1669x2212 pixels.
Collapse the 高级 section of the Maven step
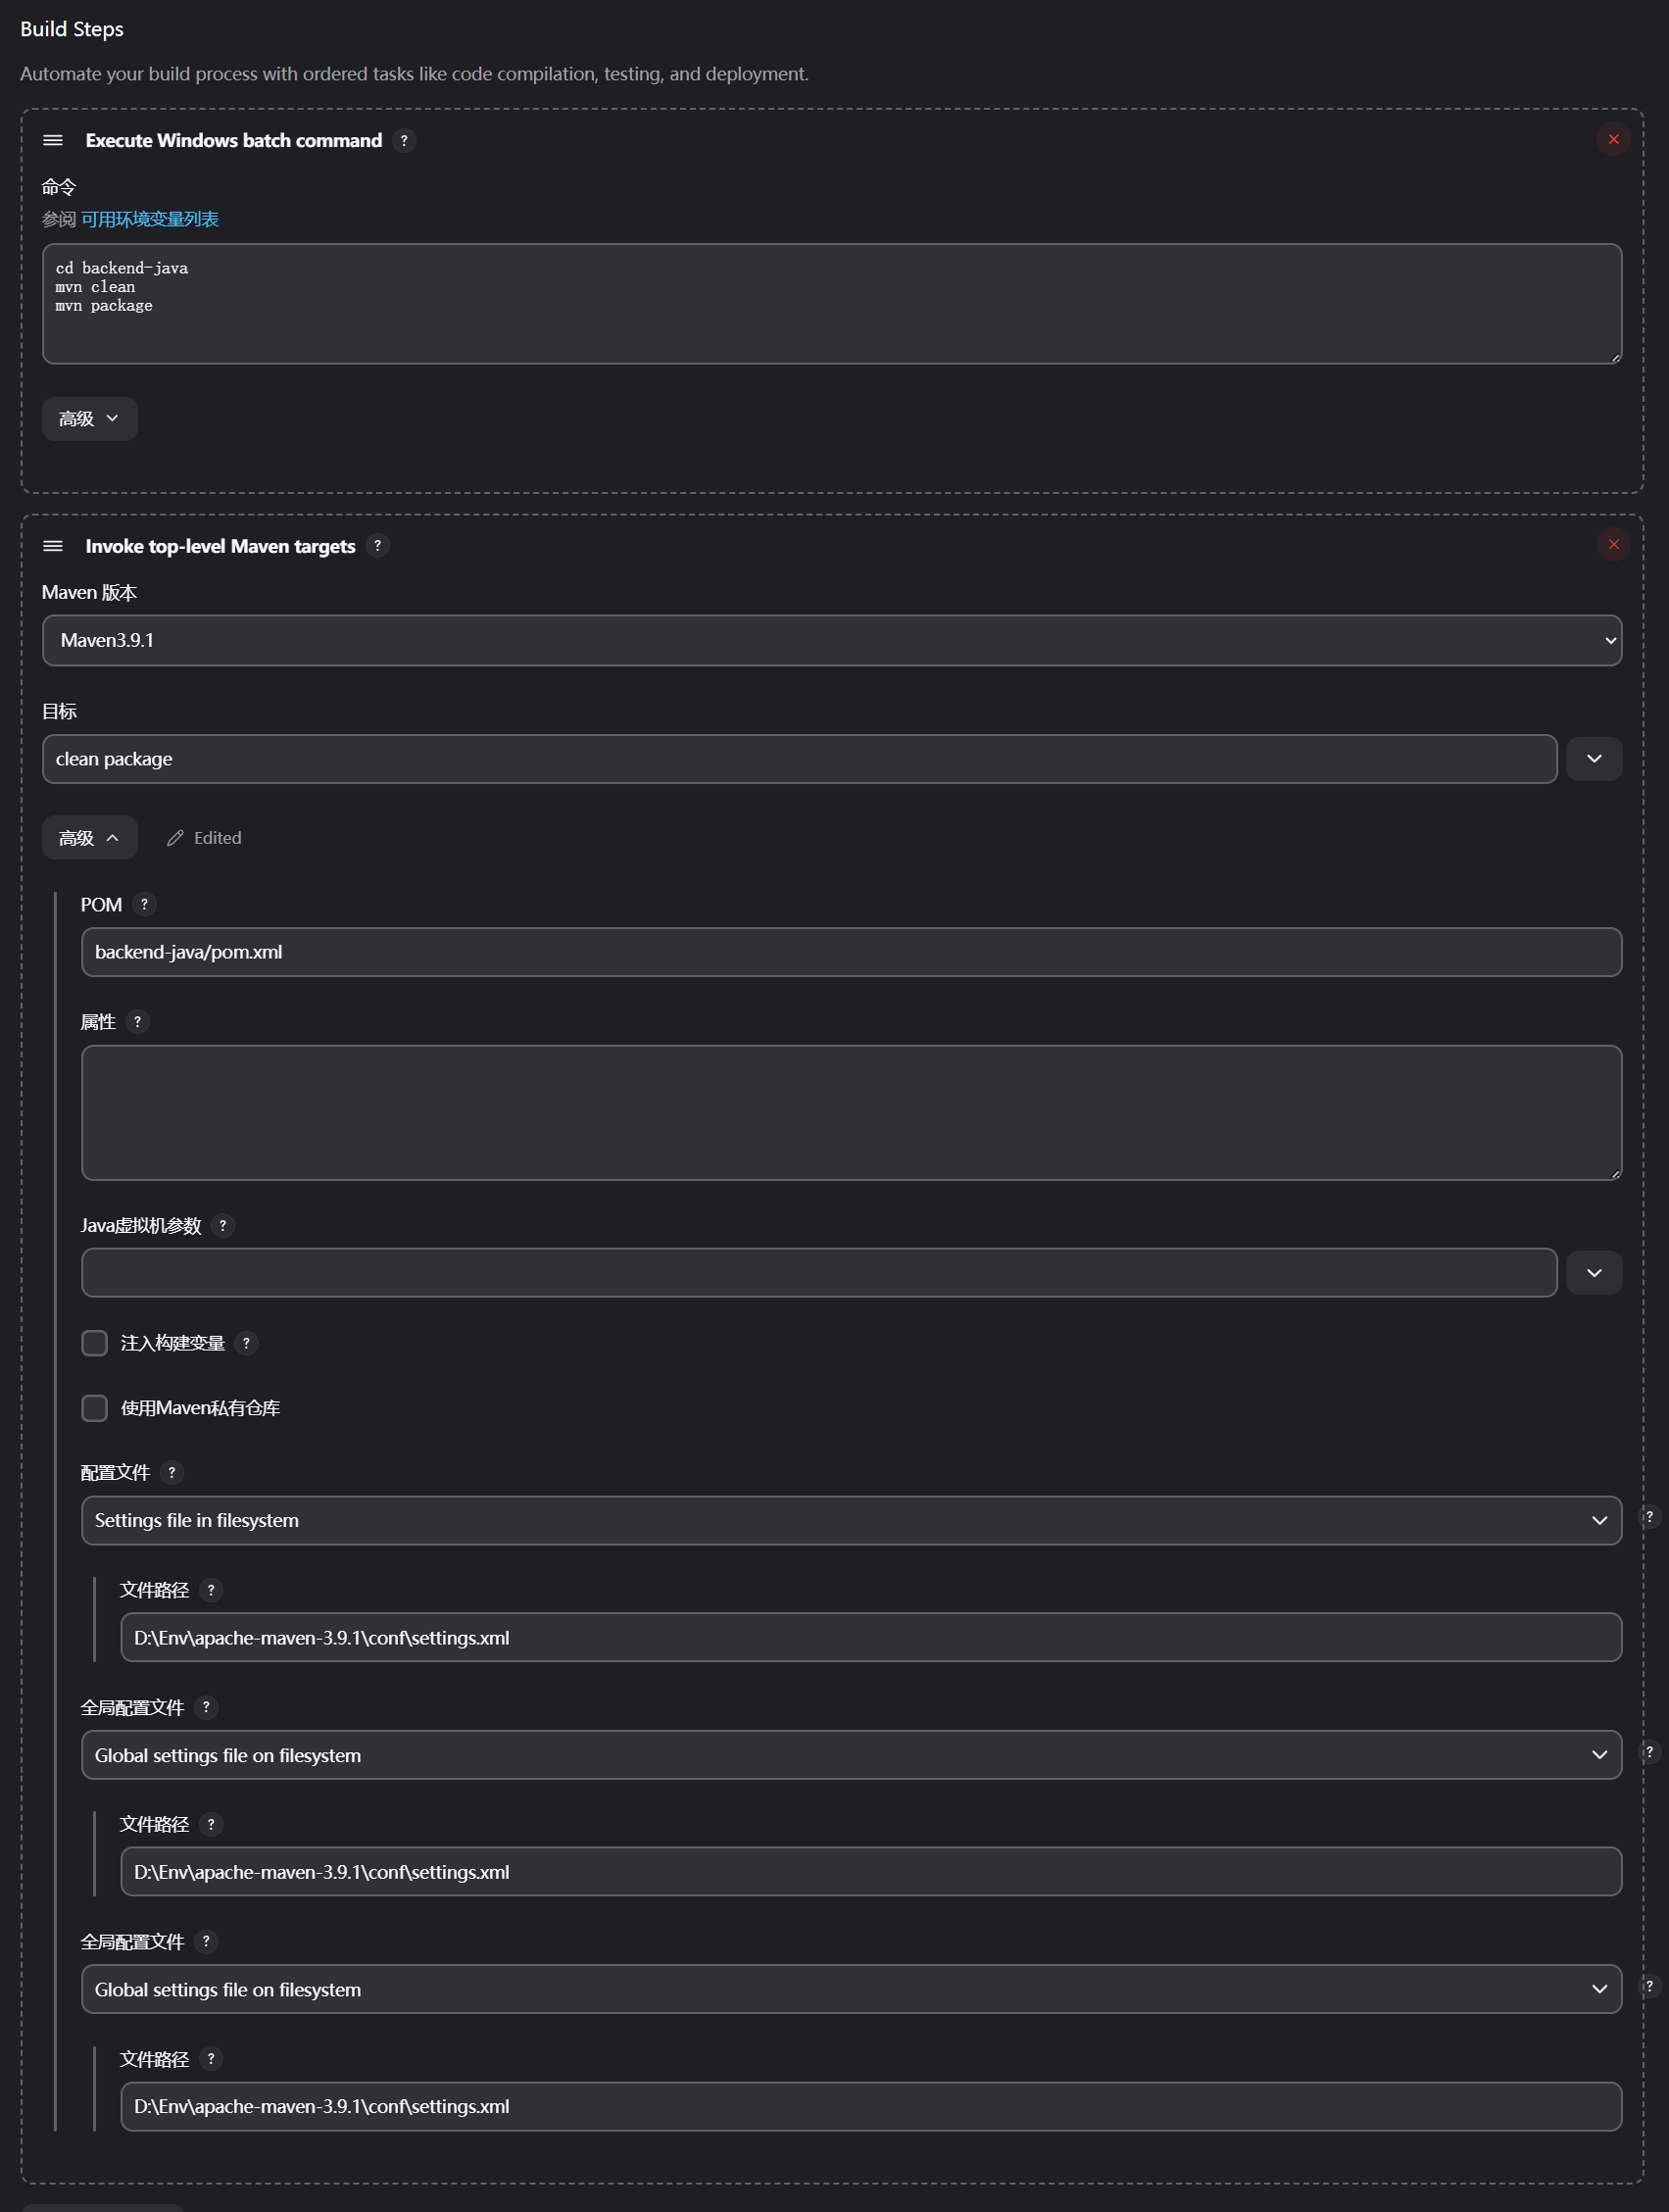pyautogui.click(x=89, y=838)
